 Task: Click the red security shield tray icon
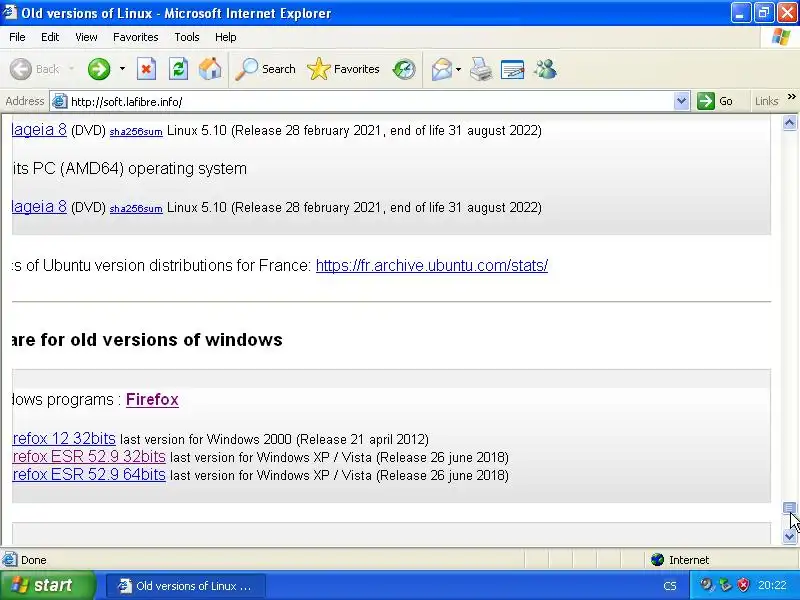tap(743, 585)
